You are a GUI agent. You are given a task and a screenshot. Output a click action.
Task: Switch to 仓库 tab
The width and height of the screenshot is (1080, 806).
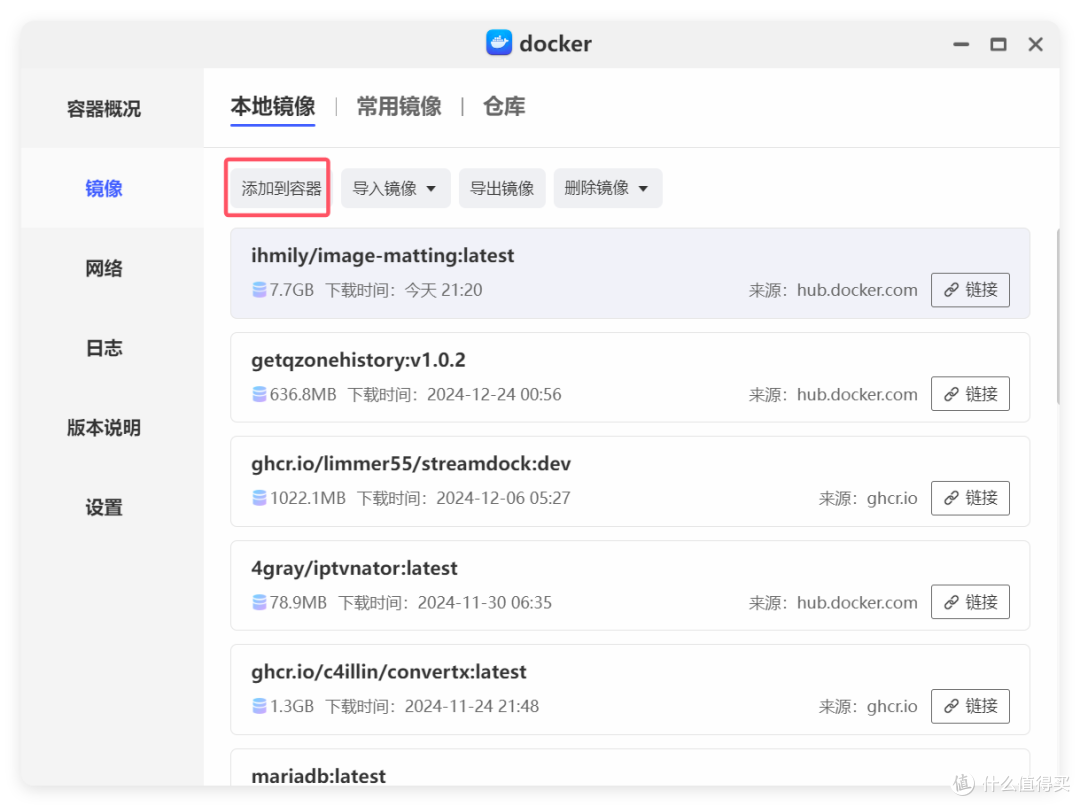(x=504, y=107)
